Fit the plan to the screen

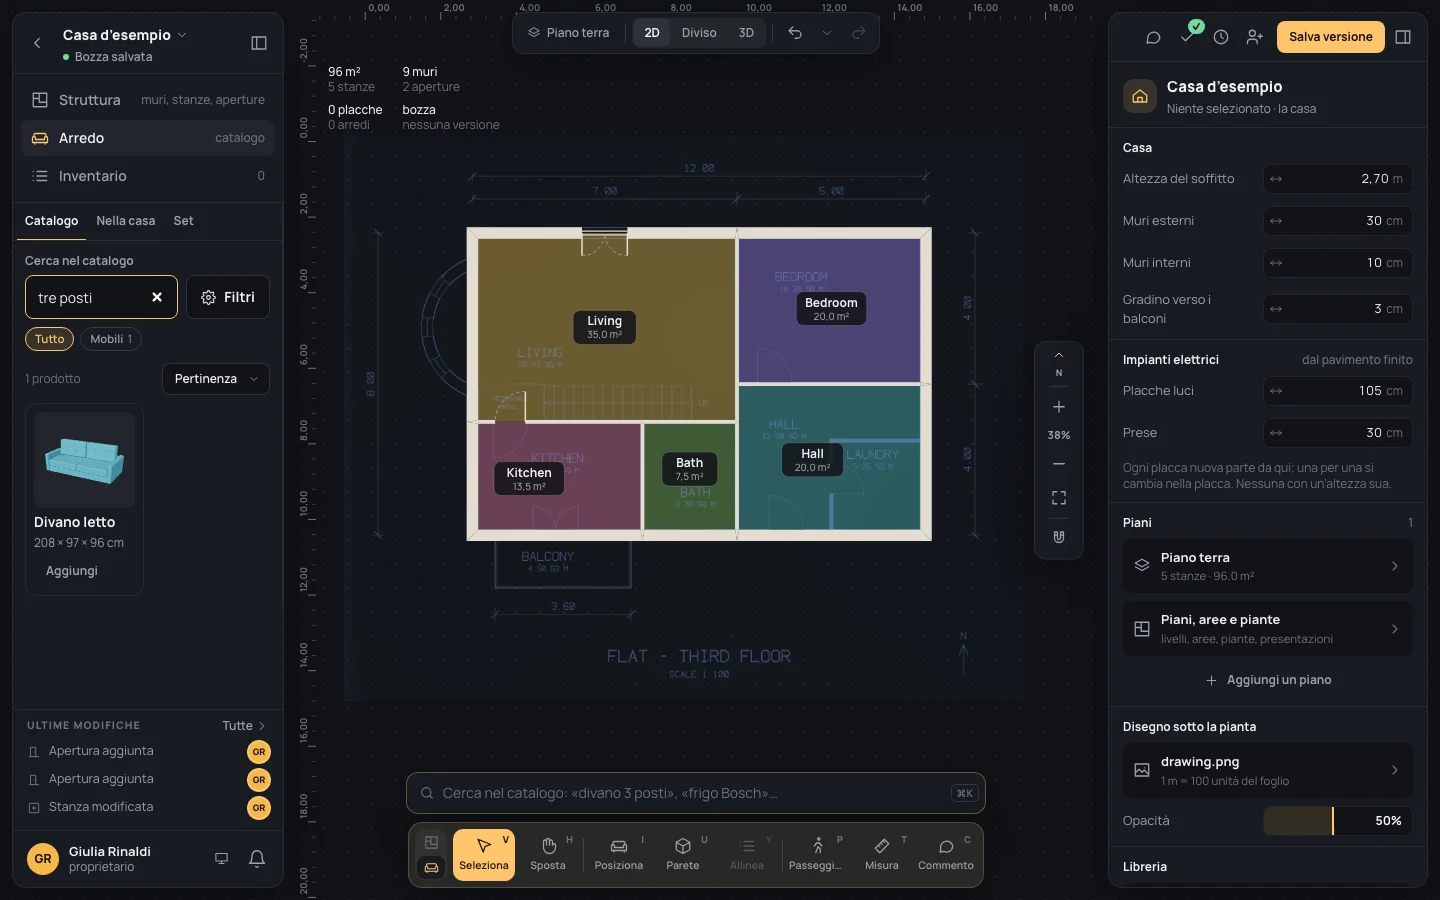click(1059, 498)
